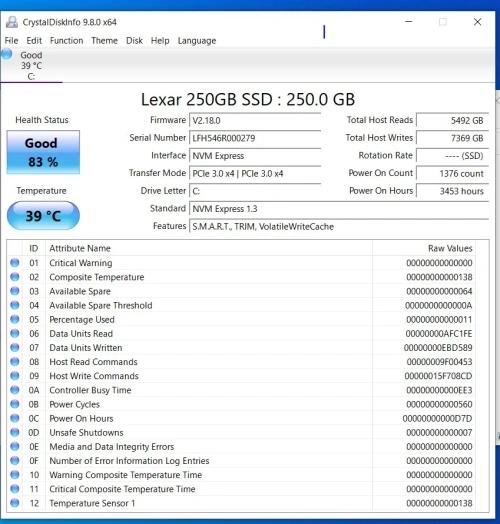
Task: Click the Power On Count 1376 count value
Action: click(x=453, y=173)
